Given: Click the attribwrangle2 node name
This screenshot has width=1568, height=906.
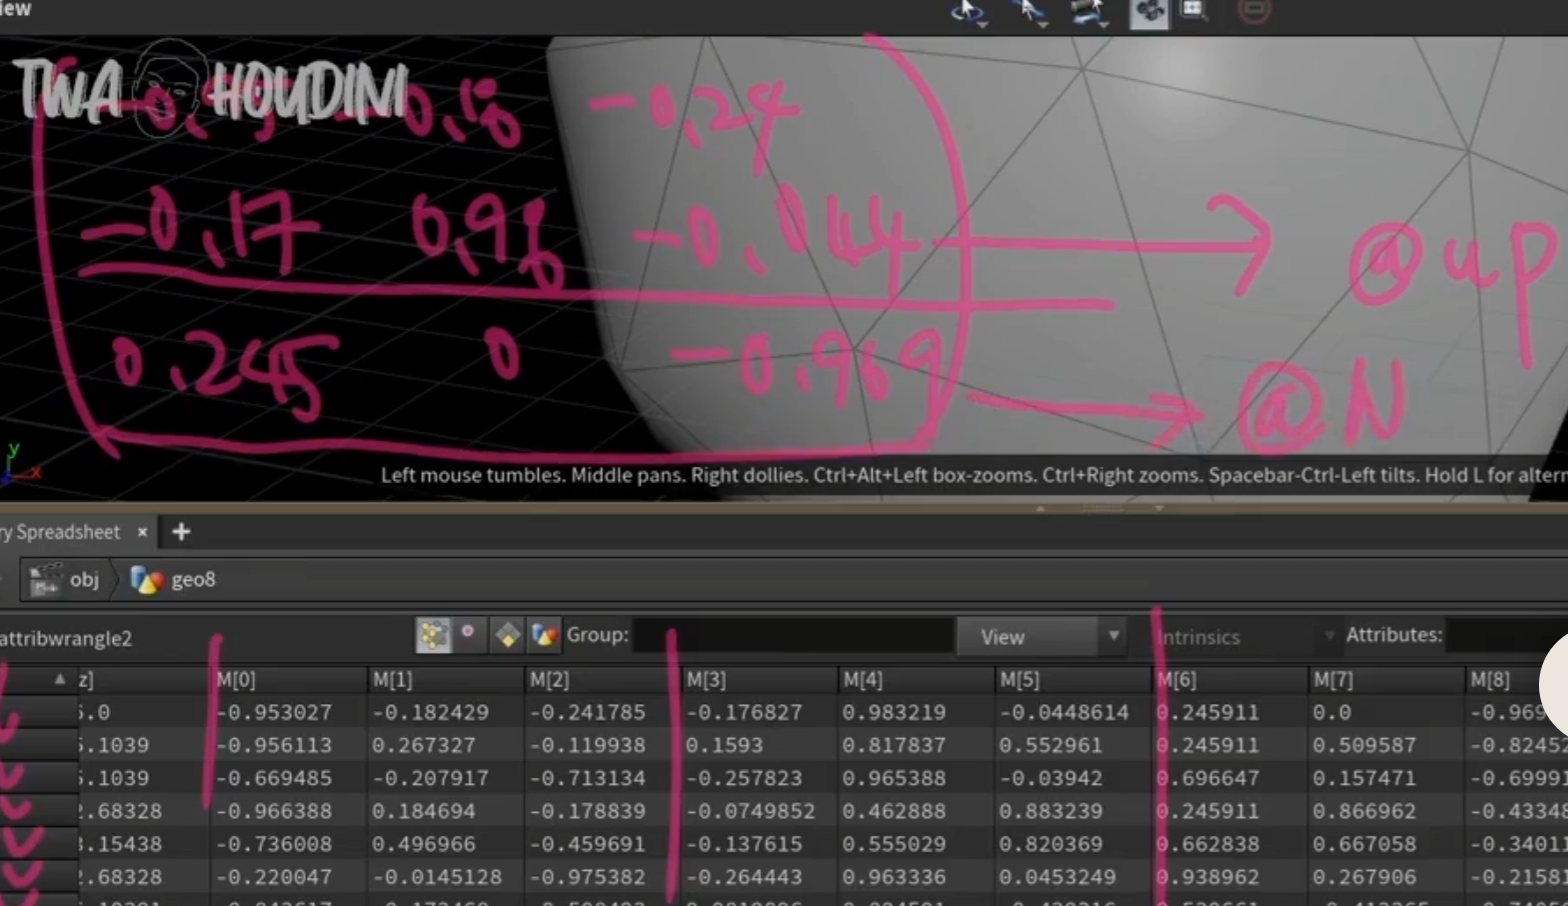Looking at the screenshot, I should [66, 639].
